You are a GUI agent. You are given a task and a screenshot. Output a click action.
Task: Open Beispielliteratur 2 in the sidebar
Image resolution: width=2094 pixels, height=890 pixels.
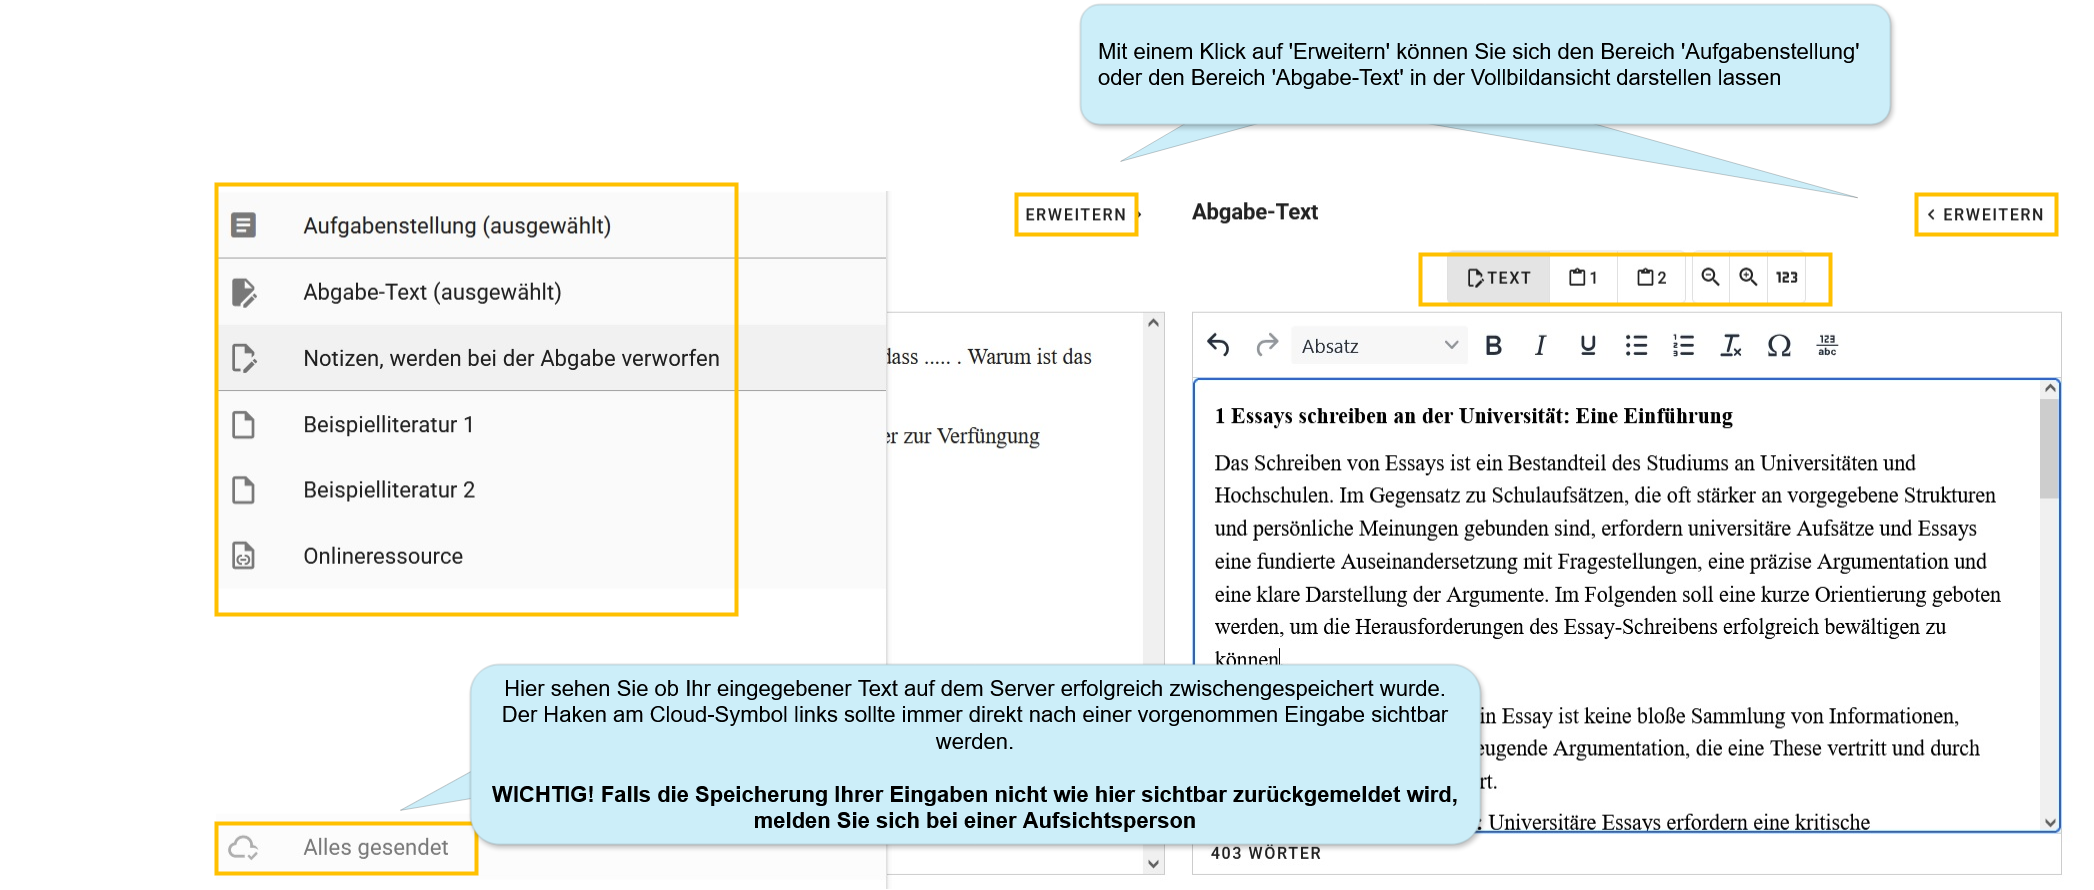pyautogui.click(x=552, y=490)
